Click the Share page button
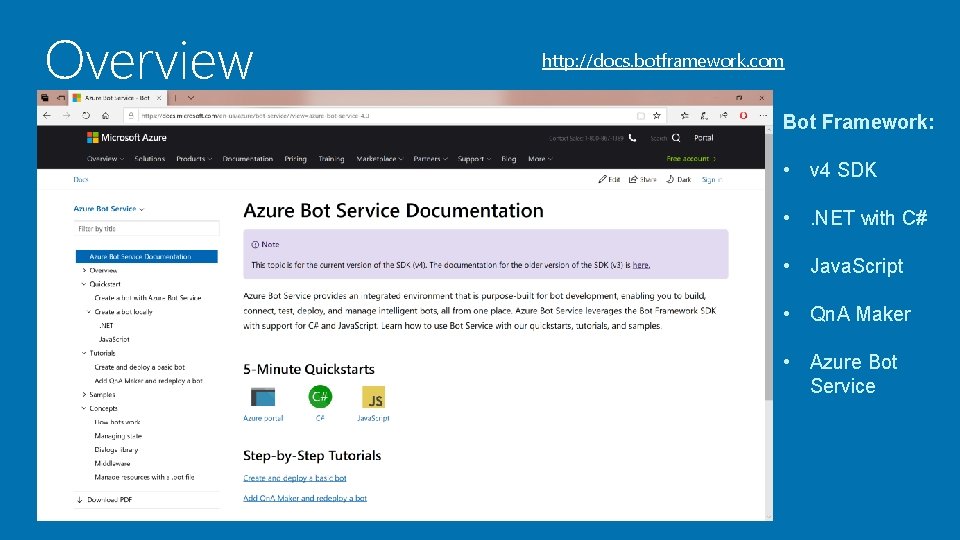 coord(642,179)
